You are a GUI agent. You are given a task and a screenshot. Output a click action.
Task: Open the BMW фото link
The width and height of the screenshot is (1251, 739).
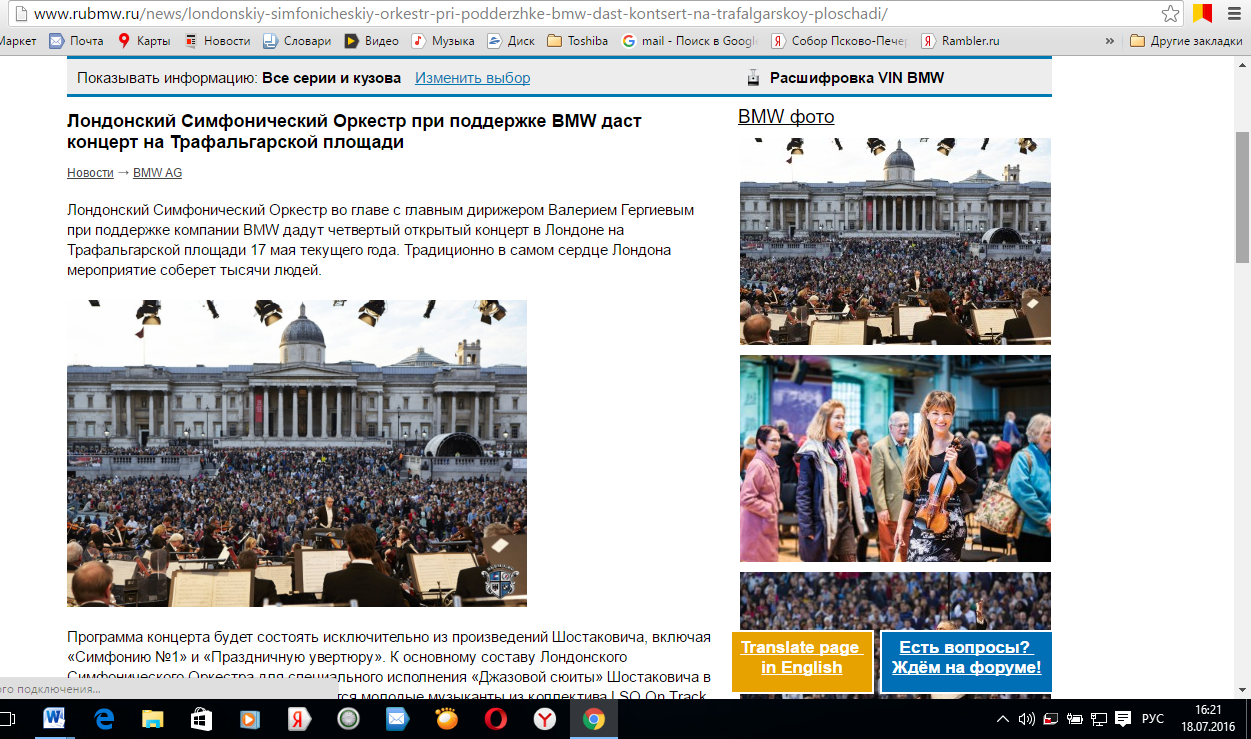point(786,117)
